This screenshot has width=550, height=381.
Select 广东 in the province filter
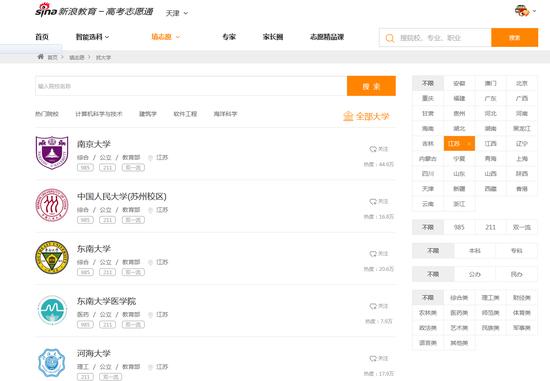(490, 98)
